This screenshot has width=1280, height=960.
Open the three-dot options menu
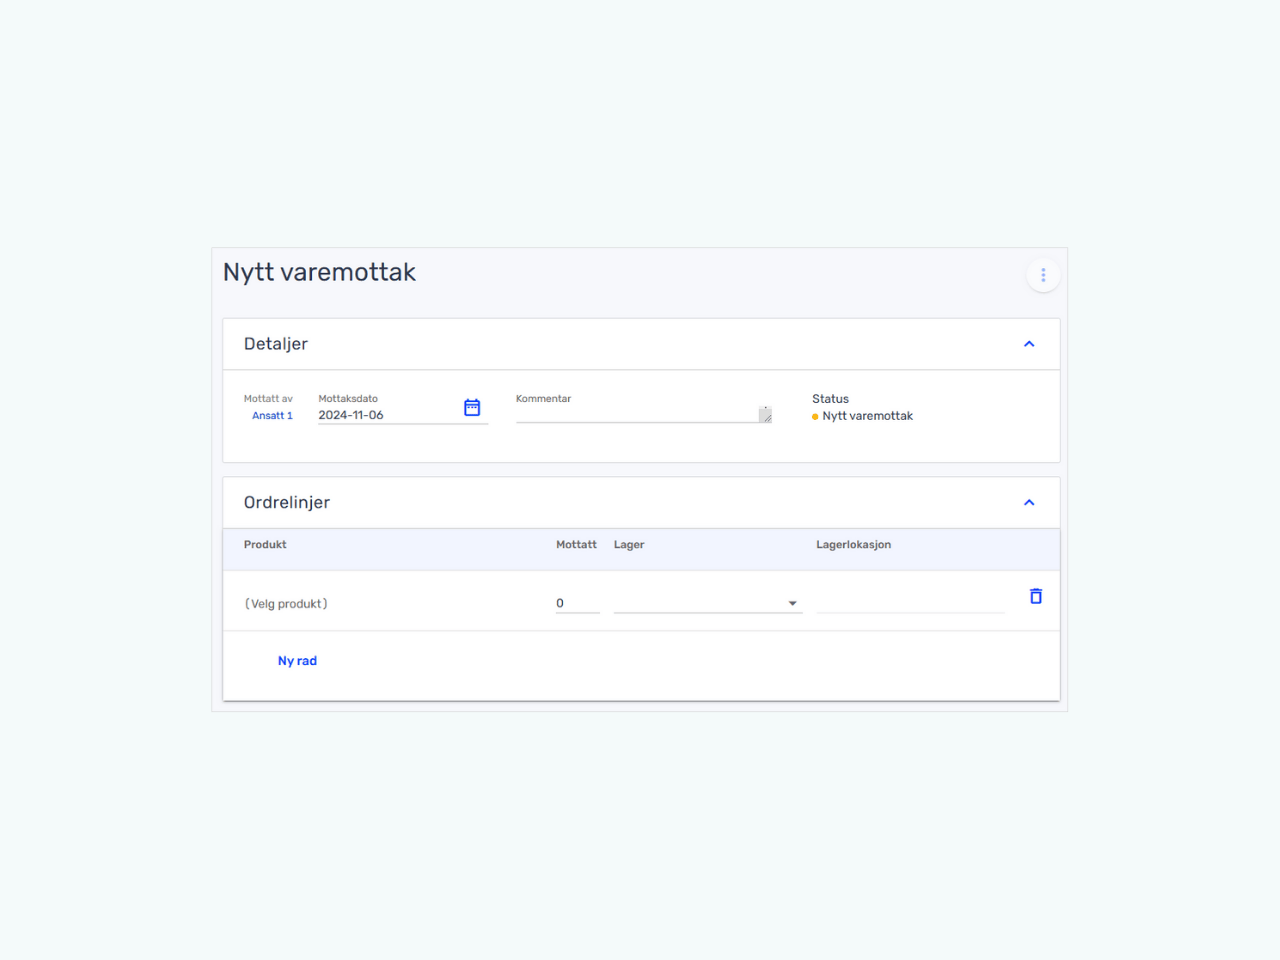(1043, 275)
